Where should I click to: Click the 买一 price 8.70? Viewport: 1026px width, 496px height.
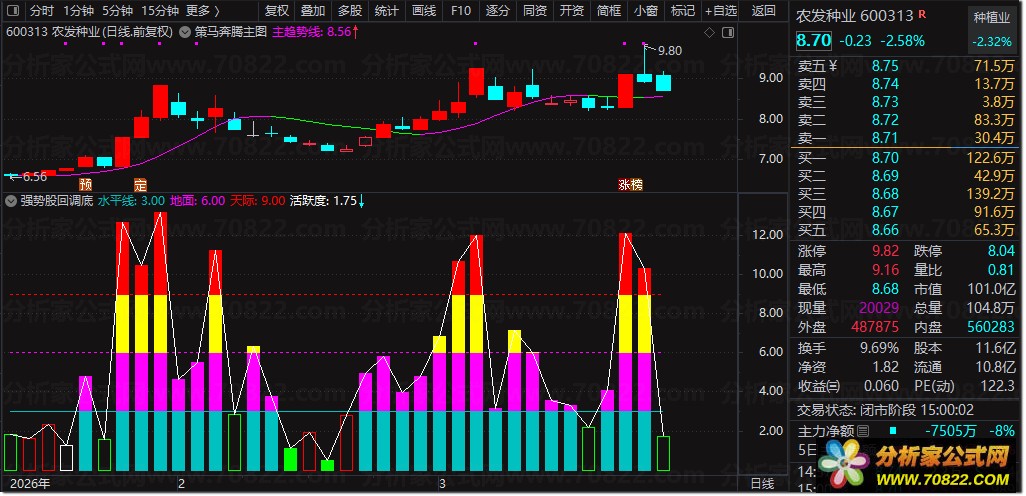pos(885,158)
